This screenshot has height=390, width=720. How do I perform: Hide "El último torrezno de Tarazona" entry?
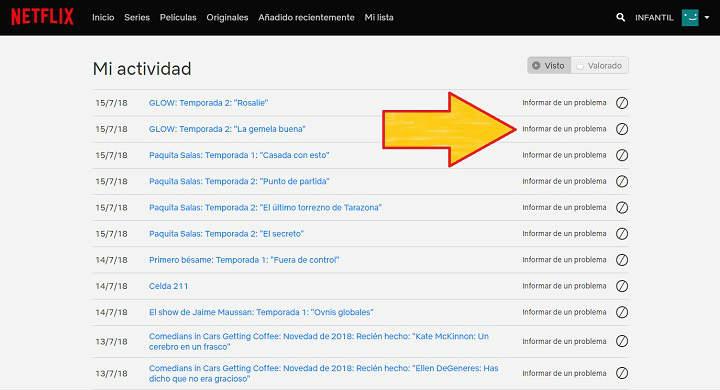[622, 208]
